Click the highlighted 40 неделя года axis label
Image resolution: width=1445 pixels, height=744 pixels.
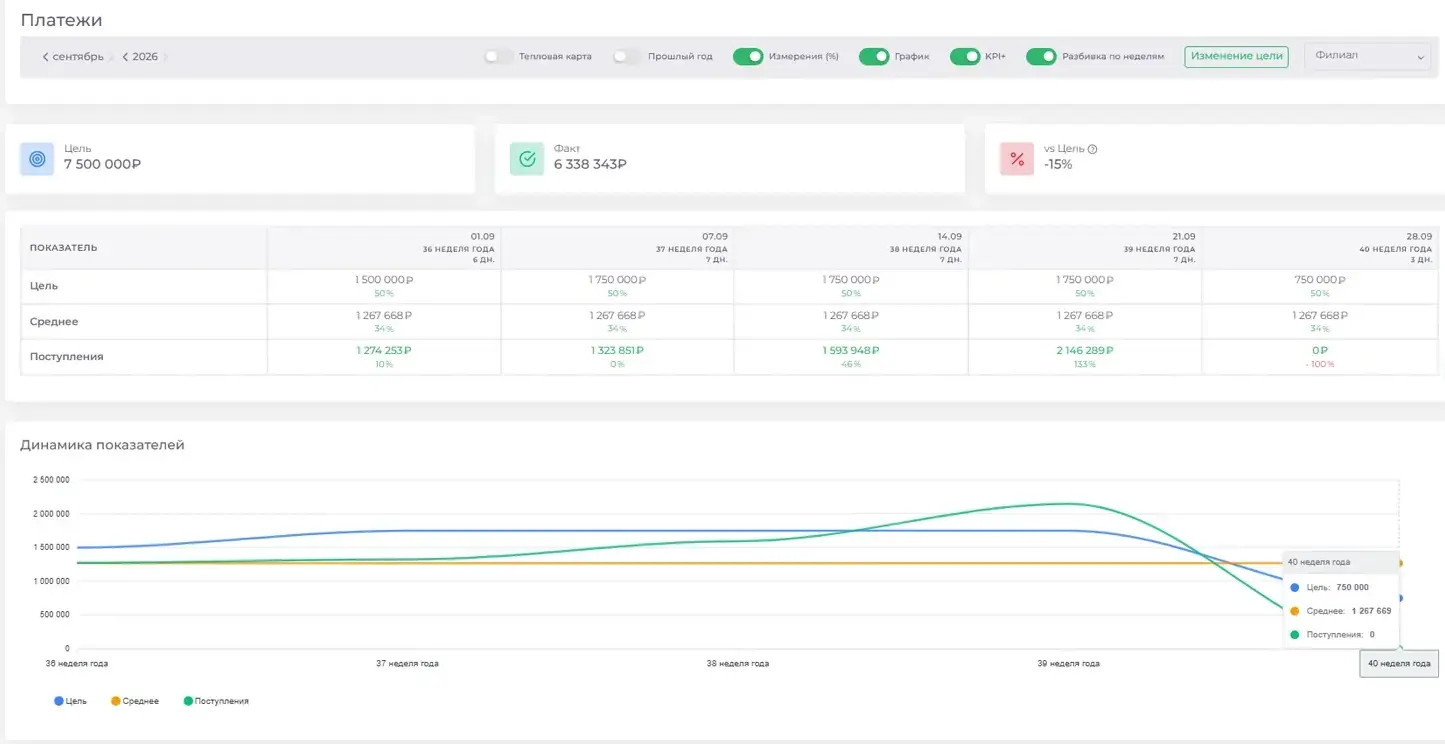1399,664
